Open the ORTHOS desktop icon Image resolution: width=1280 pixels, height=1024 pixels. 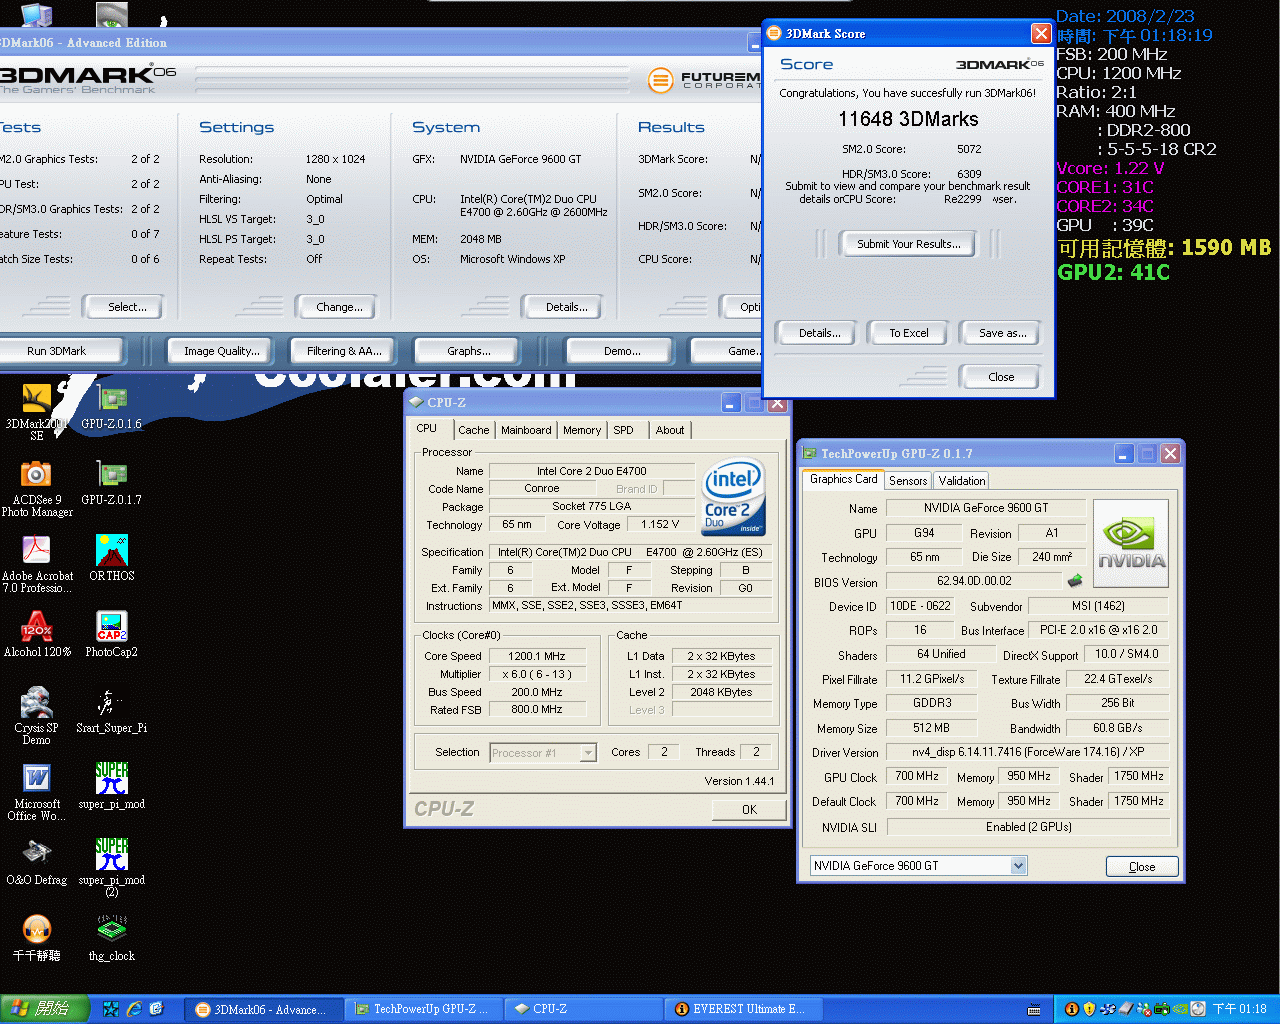pos(112,552)
